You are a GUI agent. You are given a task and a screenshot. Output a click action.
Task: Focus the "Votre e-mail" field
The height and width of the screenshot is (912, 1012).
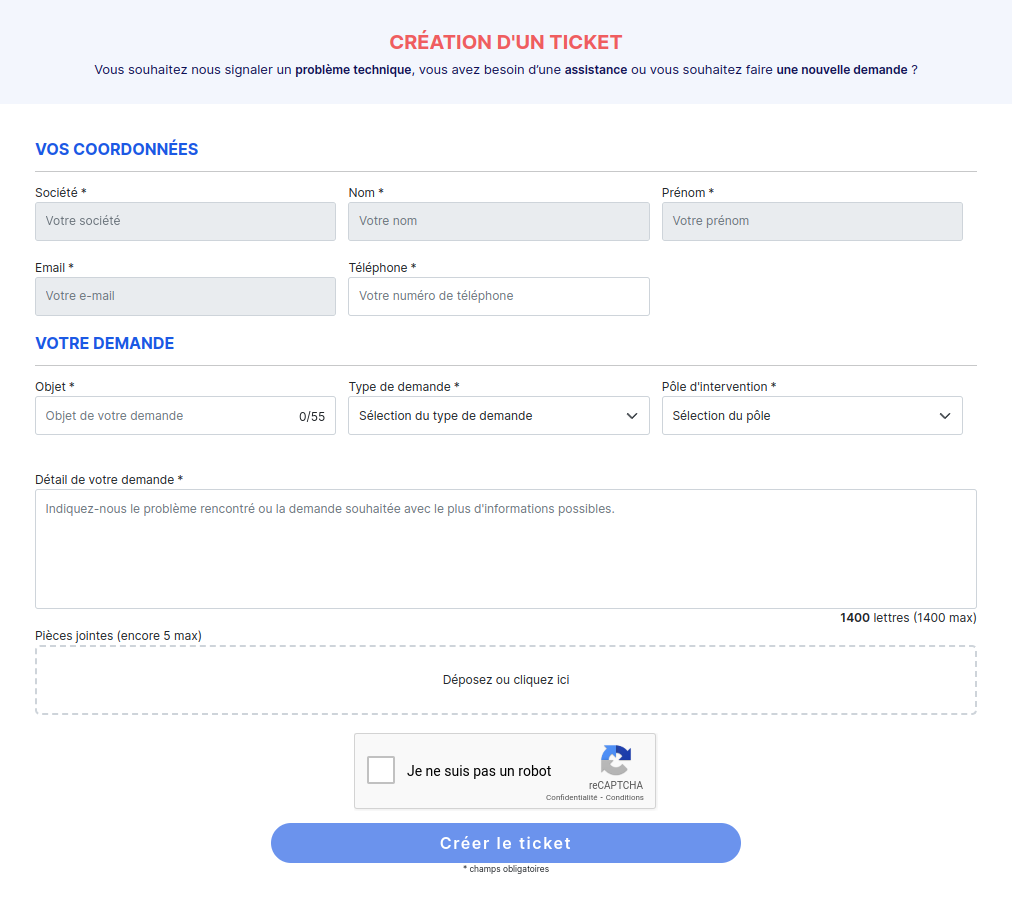(x=185, y=296)
